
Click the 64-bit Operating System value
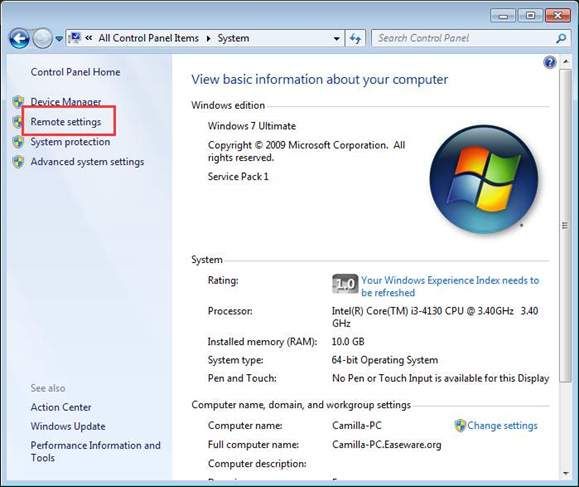(385, 360)
